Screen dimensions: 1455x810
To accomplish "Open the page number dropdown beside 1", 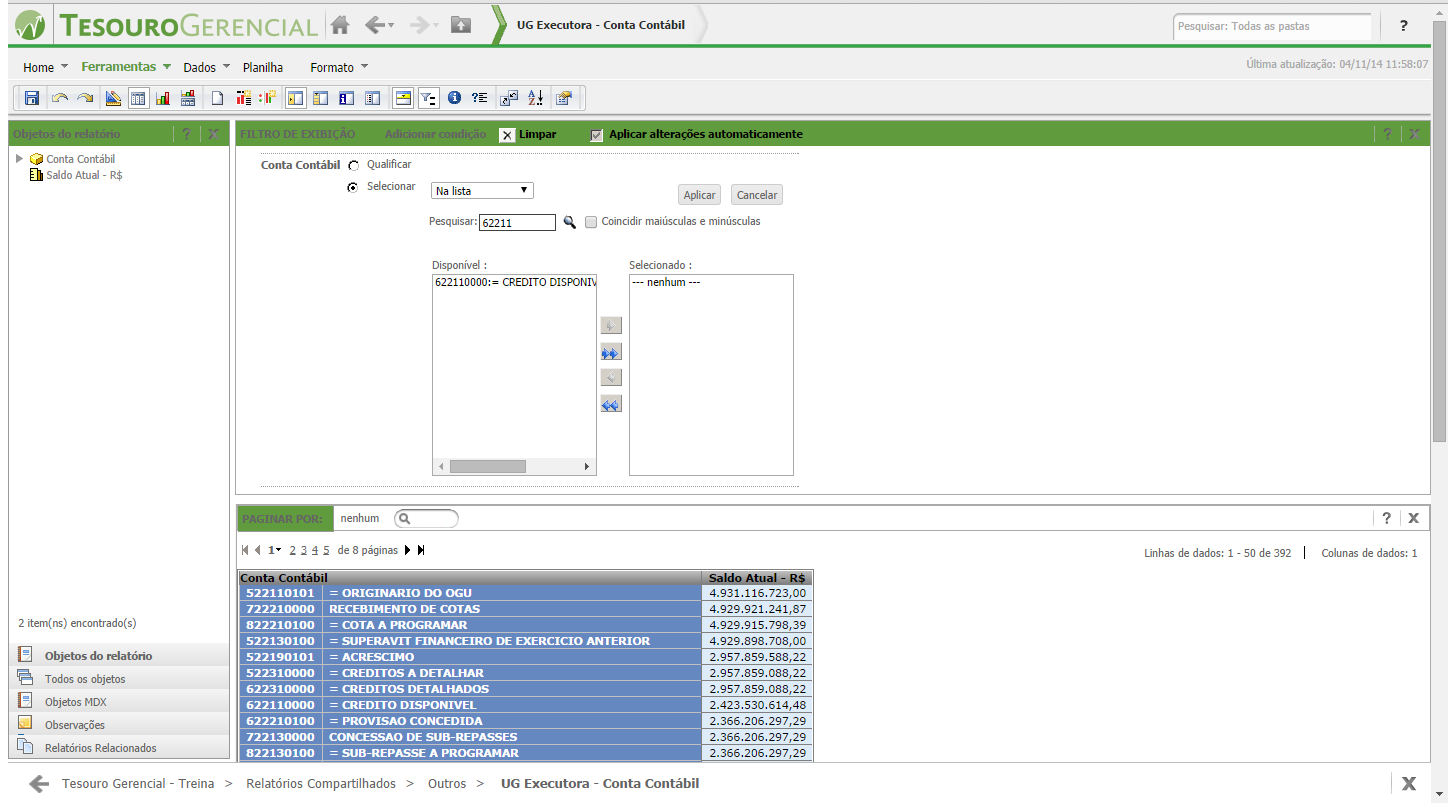I will (279, 551).
